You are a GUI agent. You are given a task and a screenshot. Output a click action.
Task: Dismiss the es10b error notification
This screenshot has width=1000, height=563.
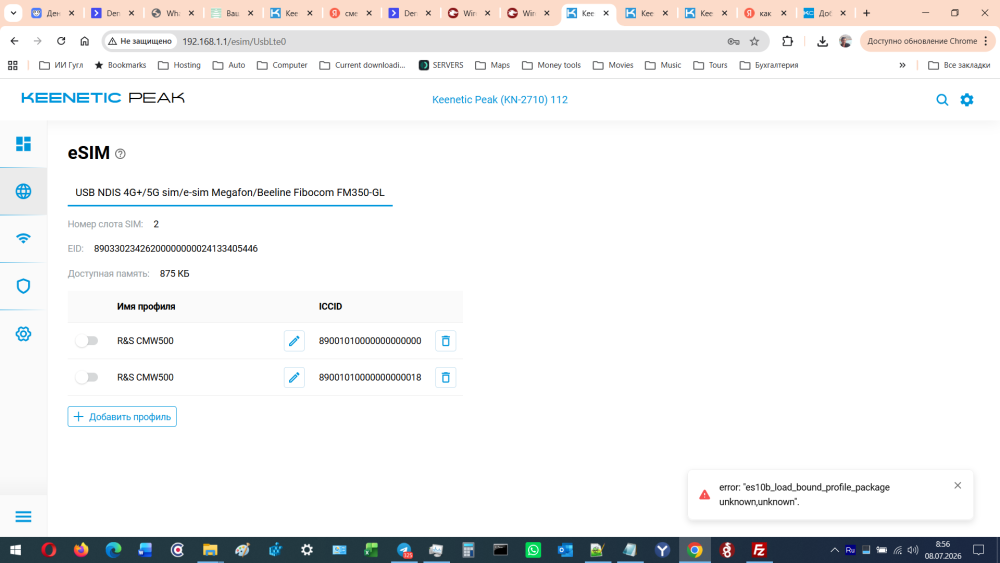[957, 485]
